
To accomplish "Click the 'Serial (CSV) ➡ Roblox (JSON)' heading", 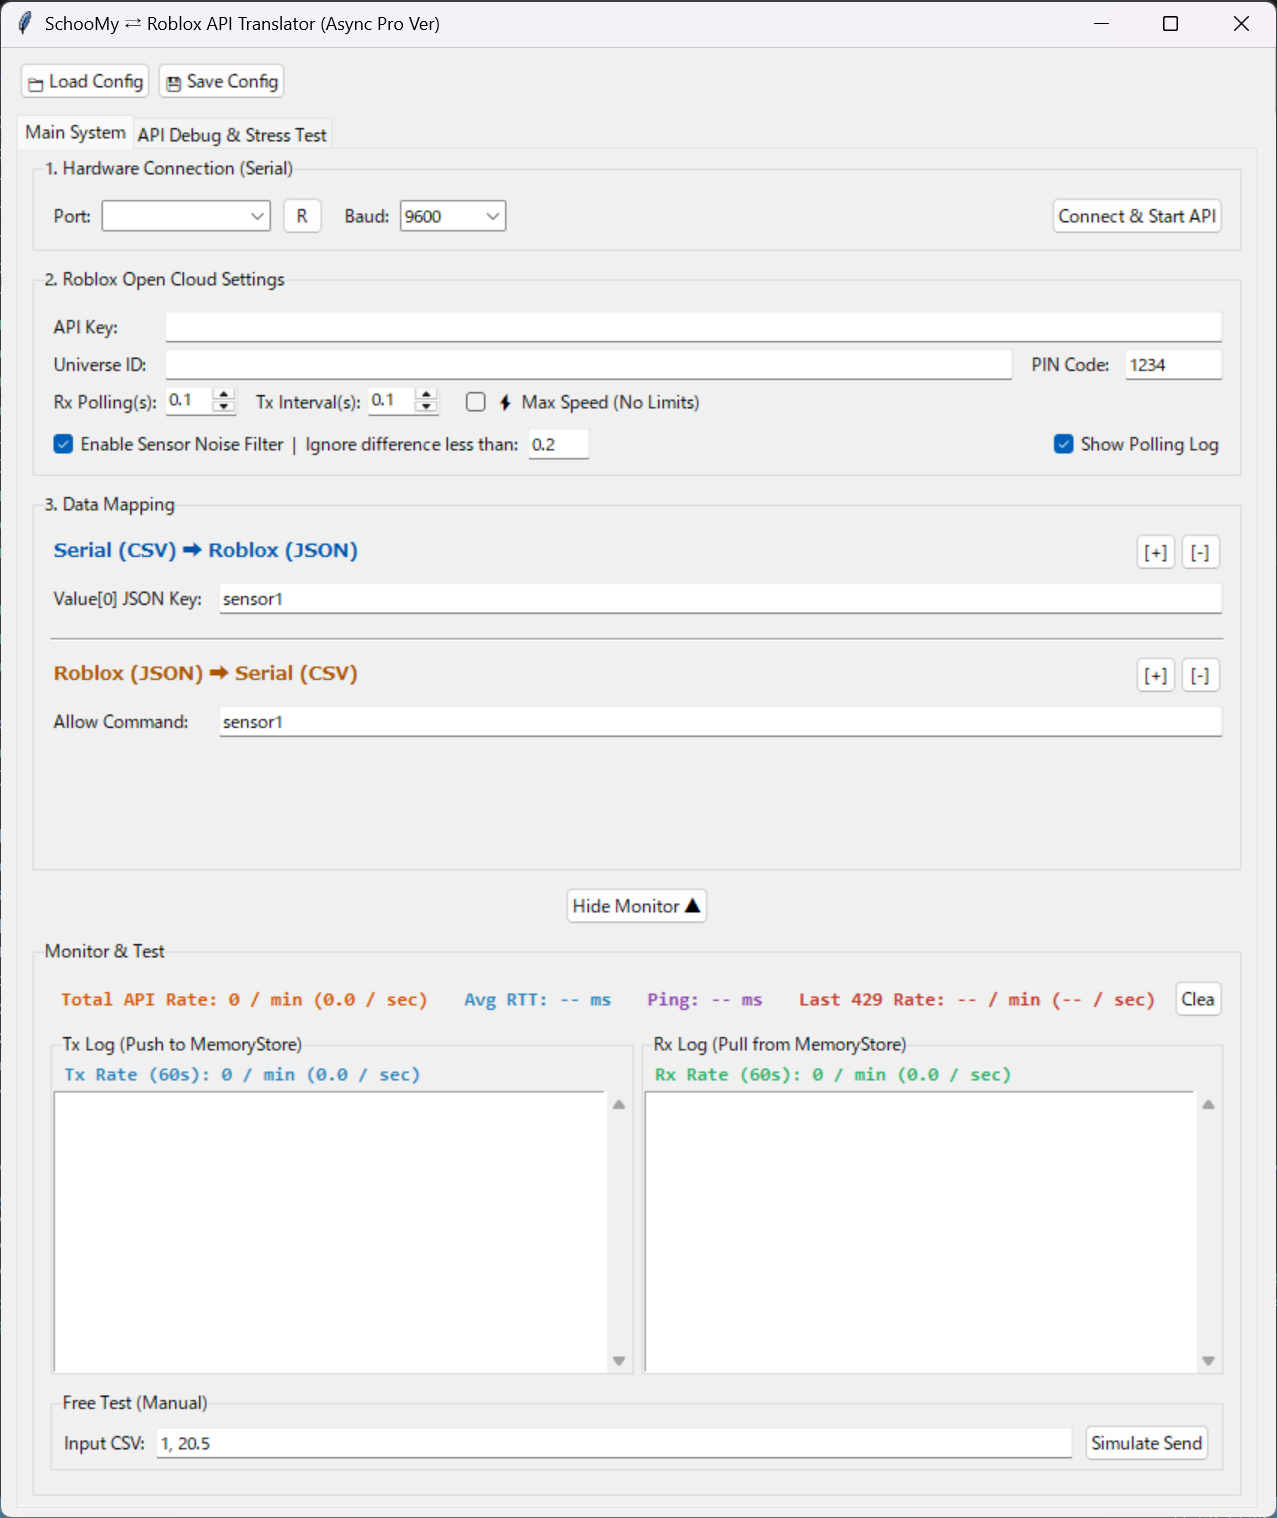I will (x=206, y=550).
